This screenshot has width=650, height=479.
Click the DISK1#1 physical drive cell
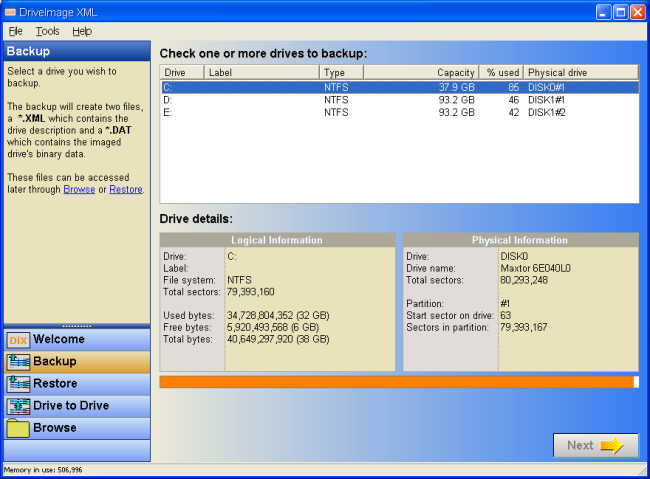point(546,100)
